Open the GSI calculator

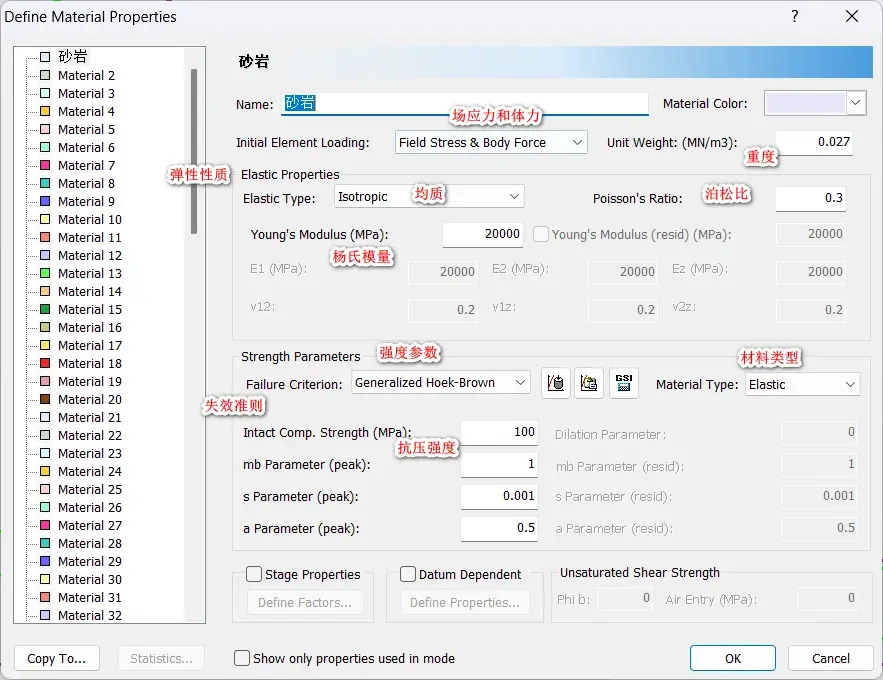pos(624,383)
